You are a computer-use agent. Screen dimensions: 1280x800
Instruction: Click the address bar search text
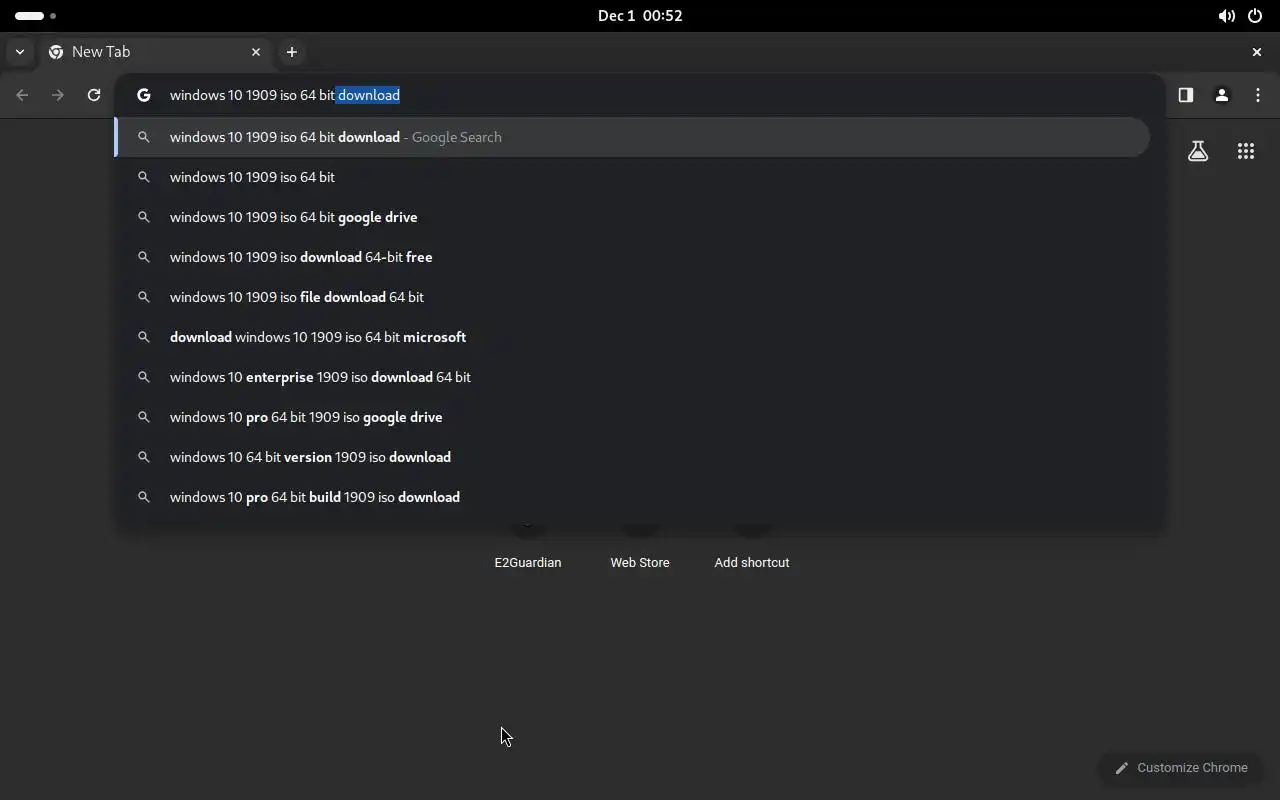pos(285,95)
